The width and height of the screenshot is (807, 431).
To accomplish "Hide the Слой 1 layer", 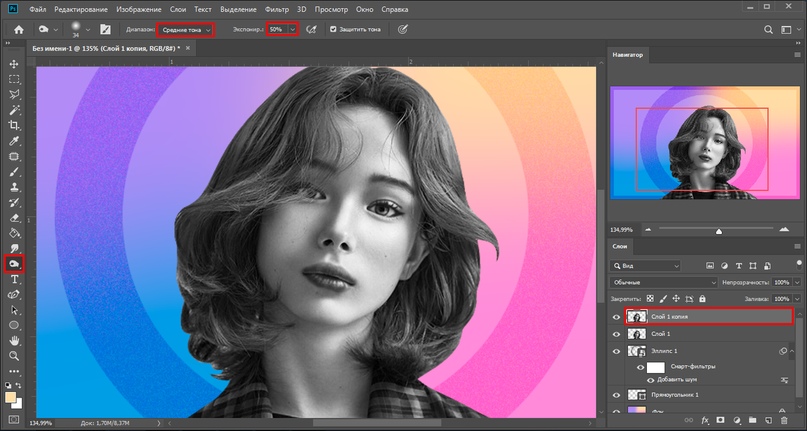I will (616, 334).
